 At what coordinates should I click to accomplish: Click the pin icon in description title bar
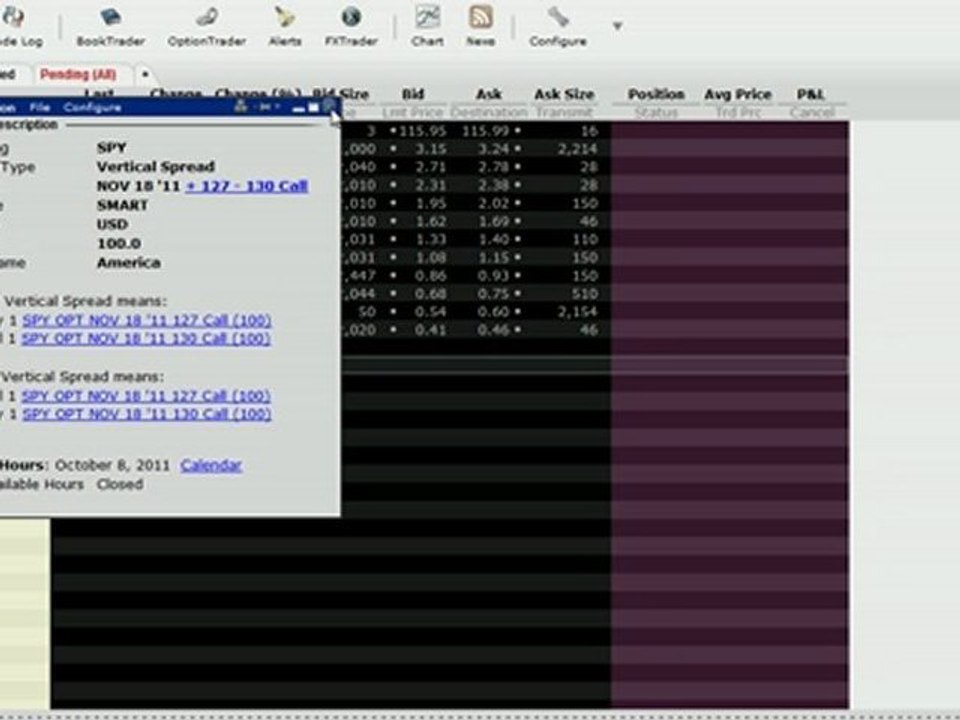pos(267,107)
